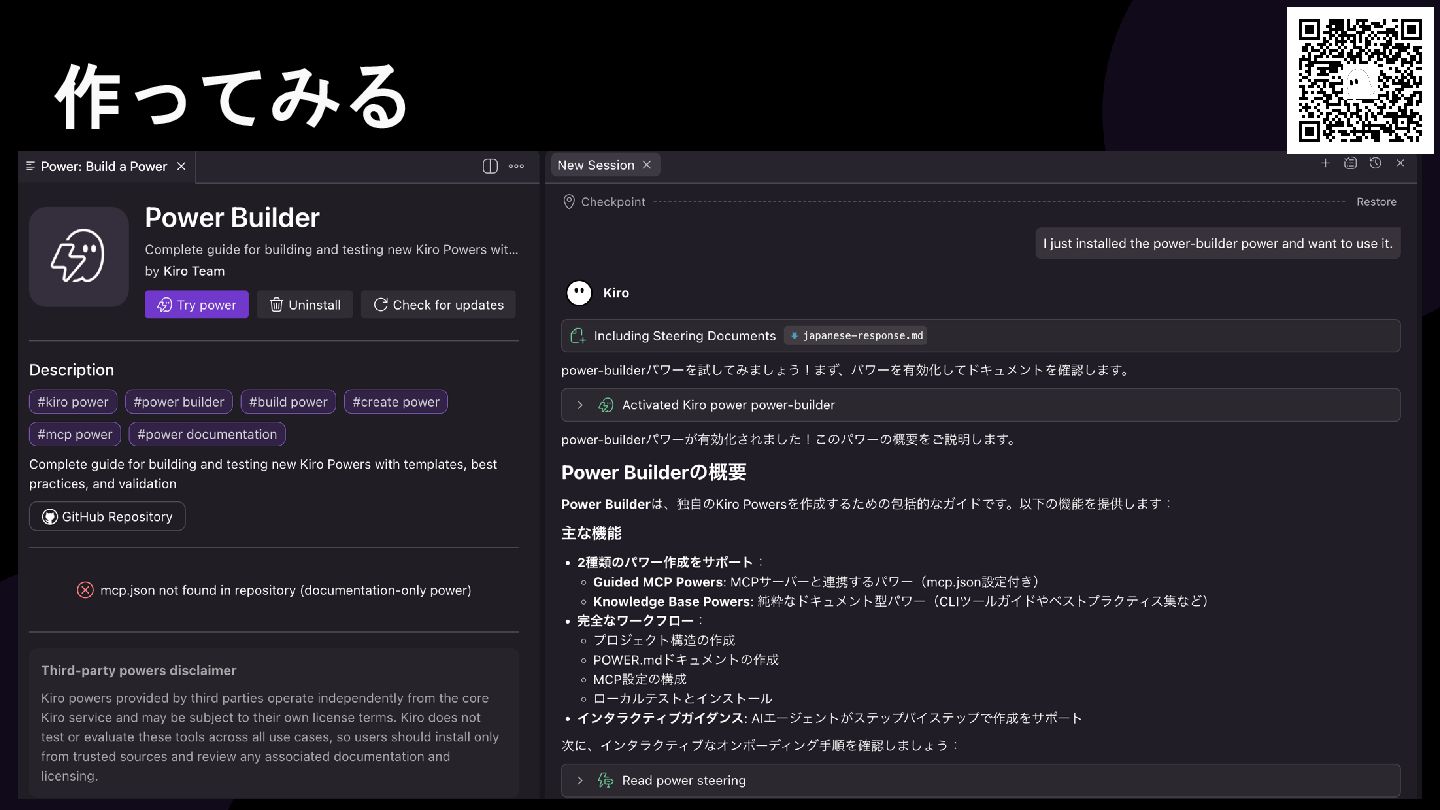Click the mcp.json error icon
Viewport: 1440px width, 810px height.
[85, 590]
